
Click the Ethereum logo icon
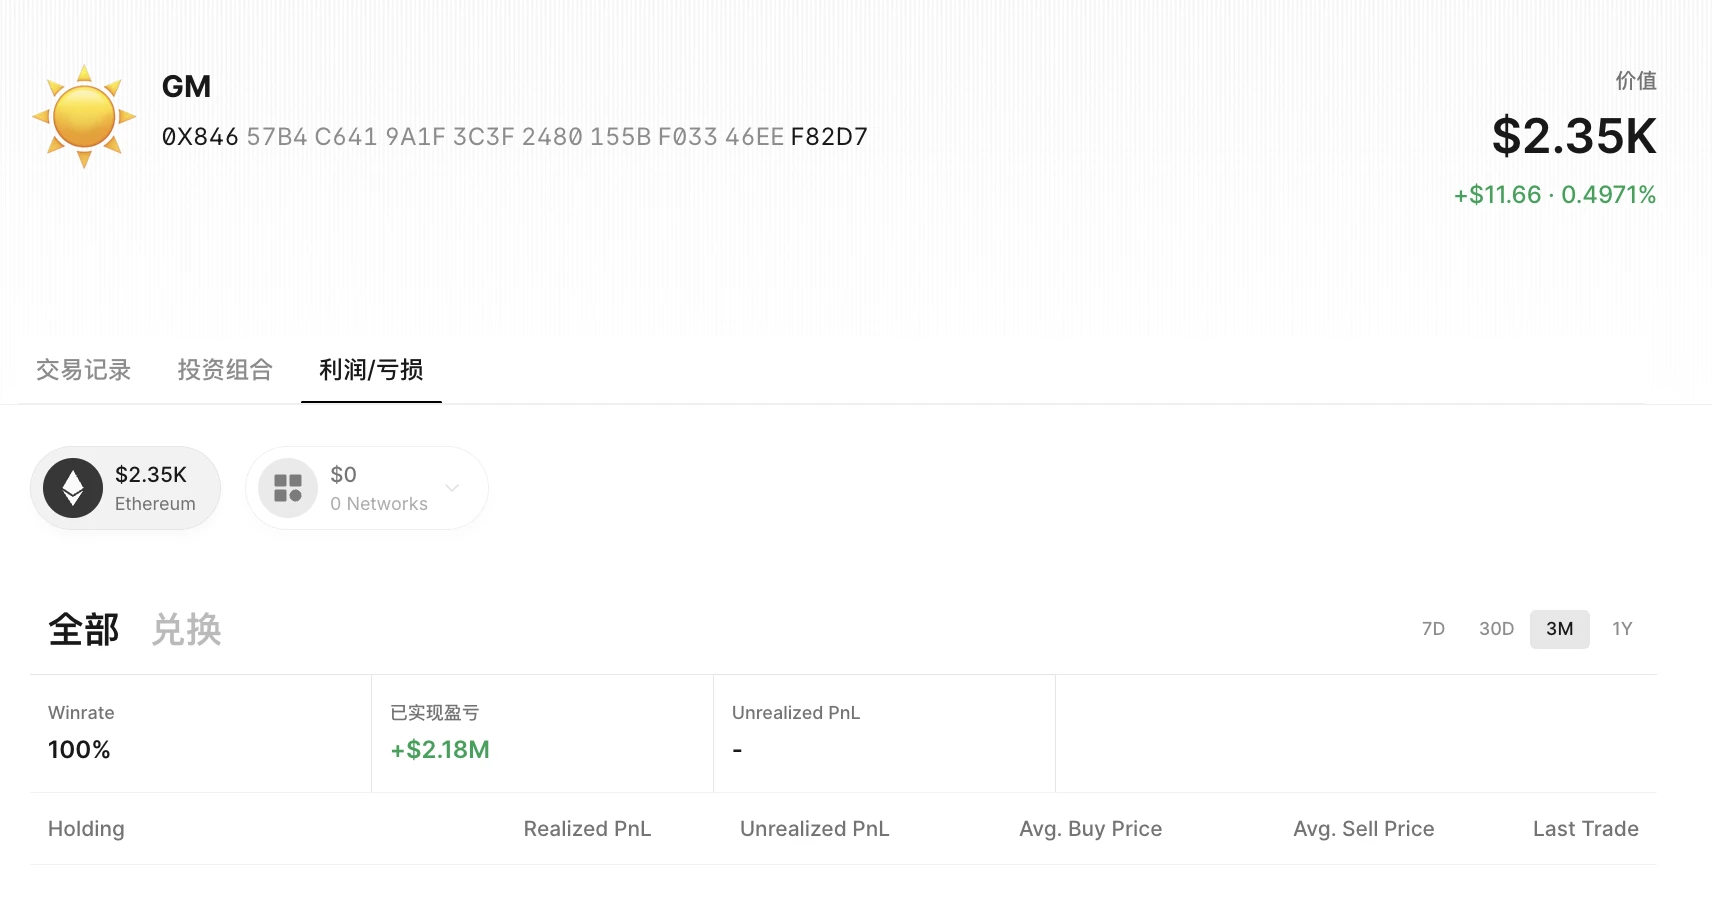73,488
